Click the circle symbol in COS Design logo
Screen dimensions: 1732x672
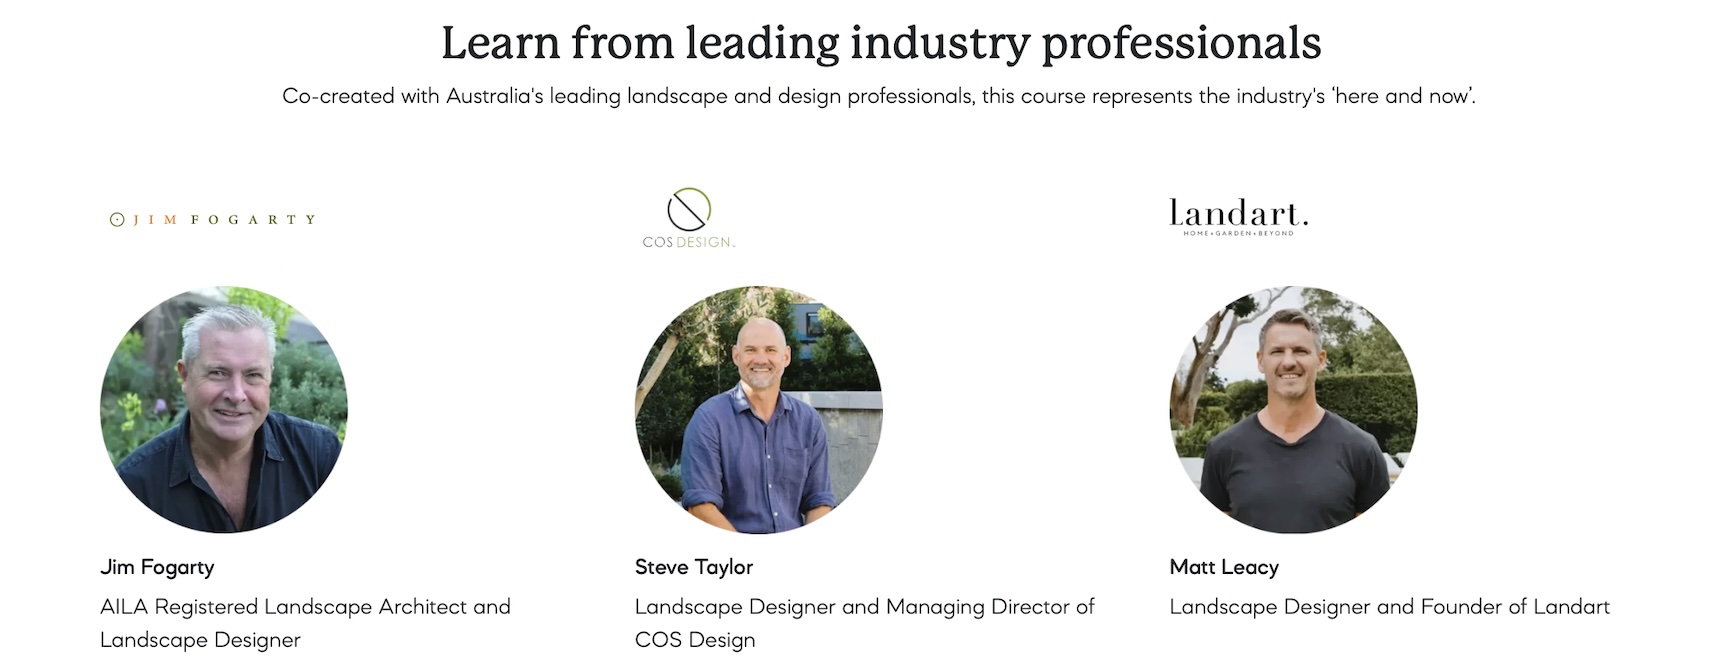click(689, 209)
